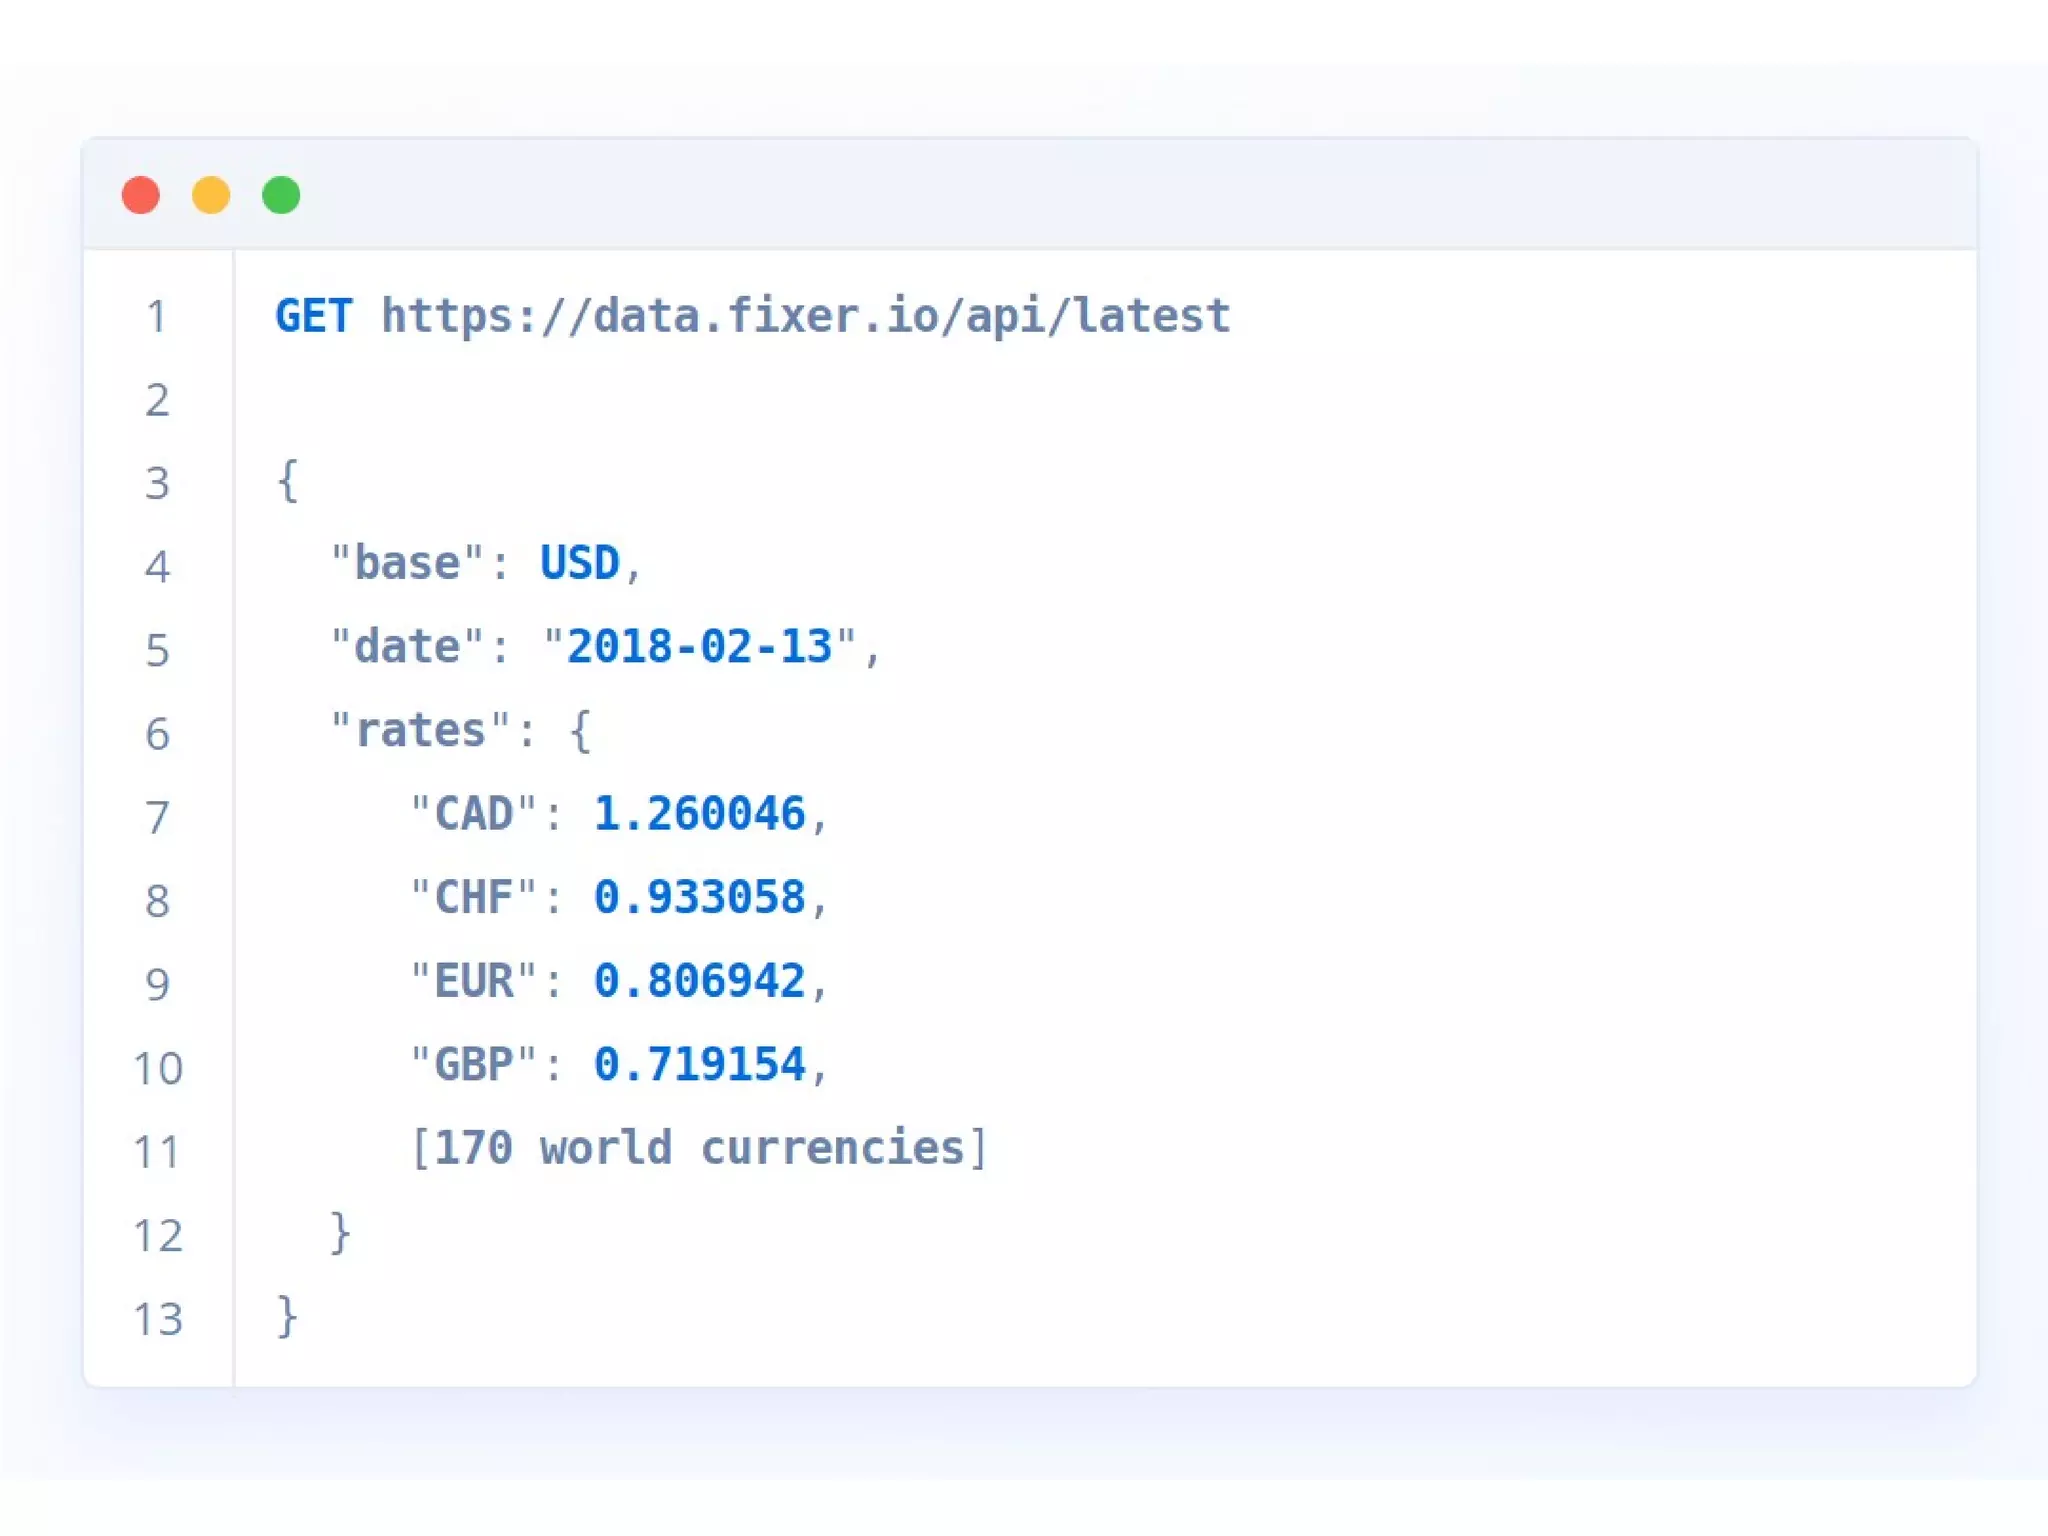
Task: Click the "date" key label
Action: (406, 647)
